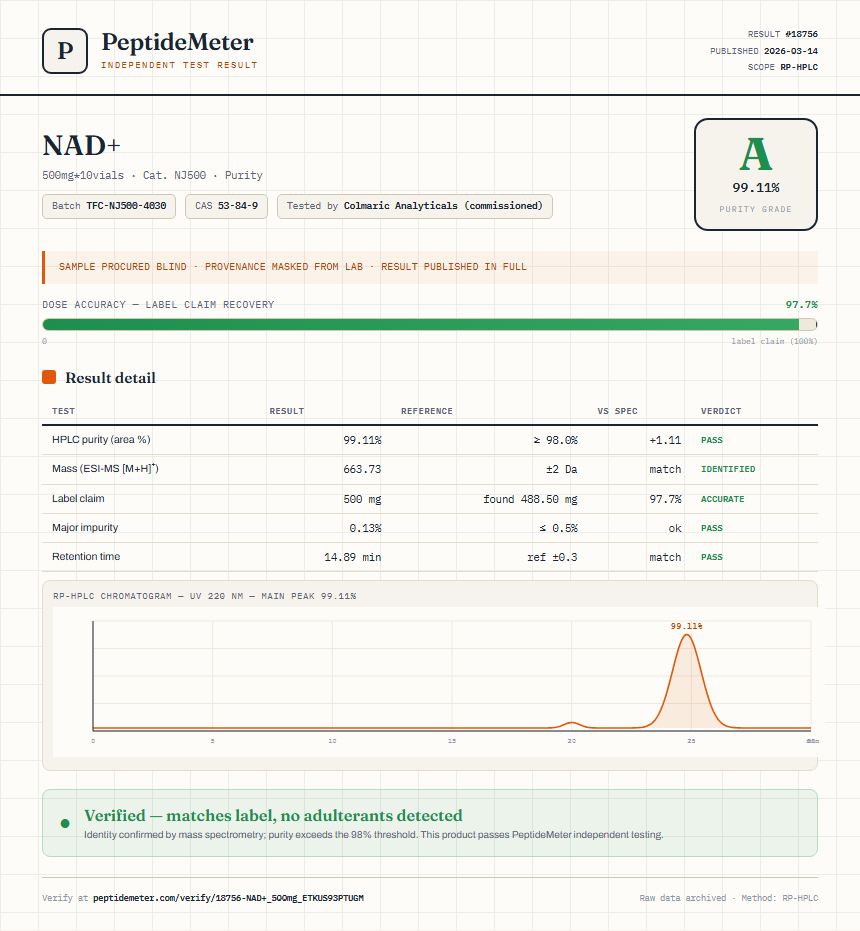Click the INDEPENDENT TEST RESULT tagline
The height and width of the screenshot is (931, 860).
(x=179, y=65)
